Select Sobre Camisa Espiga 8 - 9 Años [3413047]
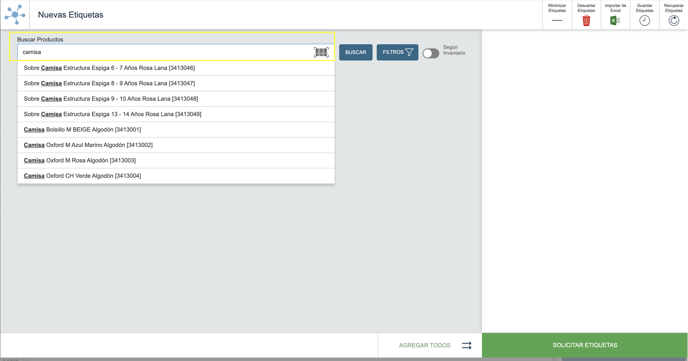Viewport: 688px width, 361px height. pyautogui.click(x=176, y=83)
